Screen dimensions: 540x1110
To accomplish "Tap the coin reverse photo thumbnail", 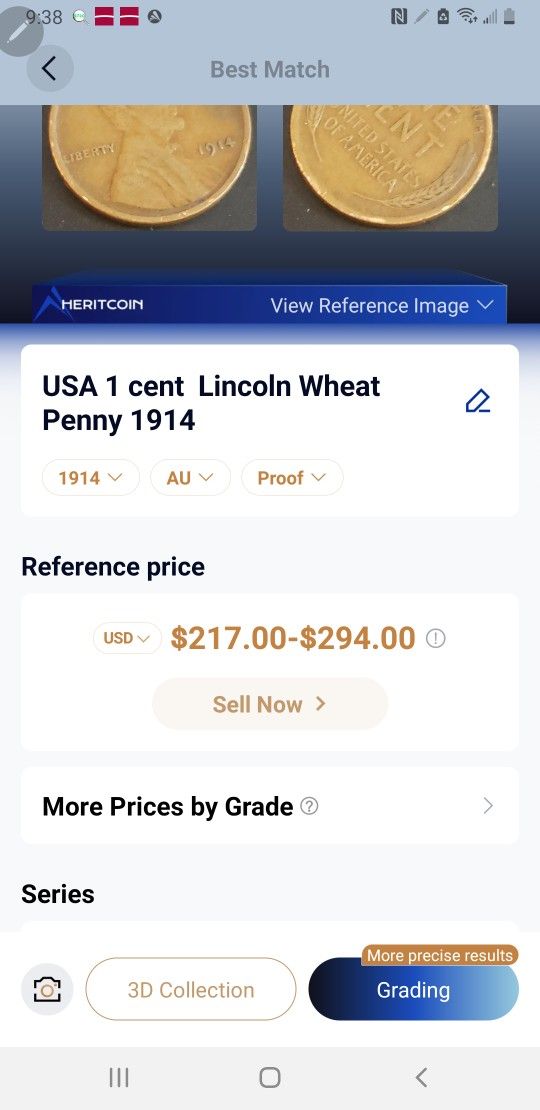I will [x=391, y=168].
